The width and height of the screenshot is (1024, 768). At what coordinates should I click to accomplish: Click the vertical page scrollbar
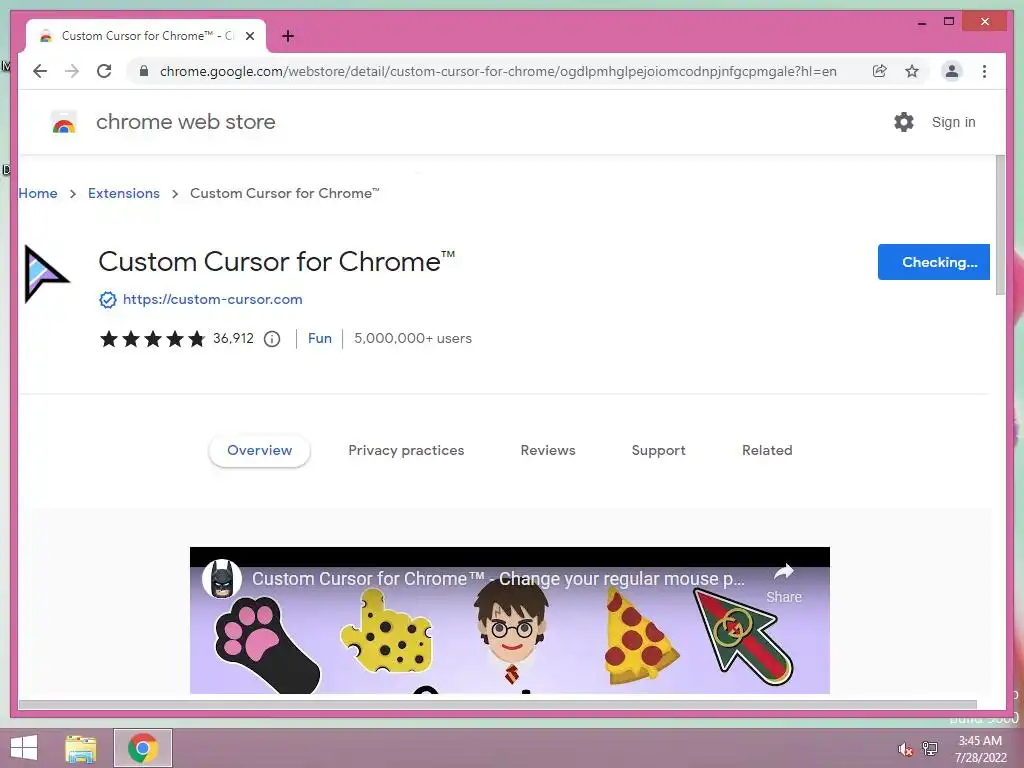(1000, 225)
